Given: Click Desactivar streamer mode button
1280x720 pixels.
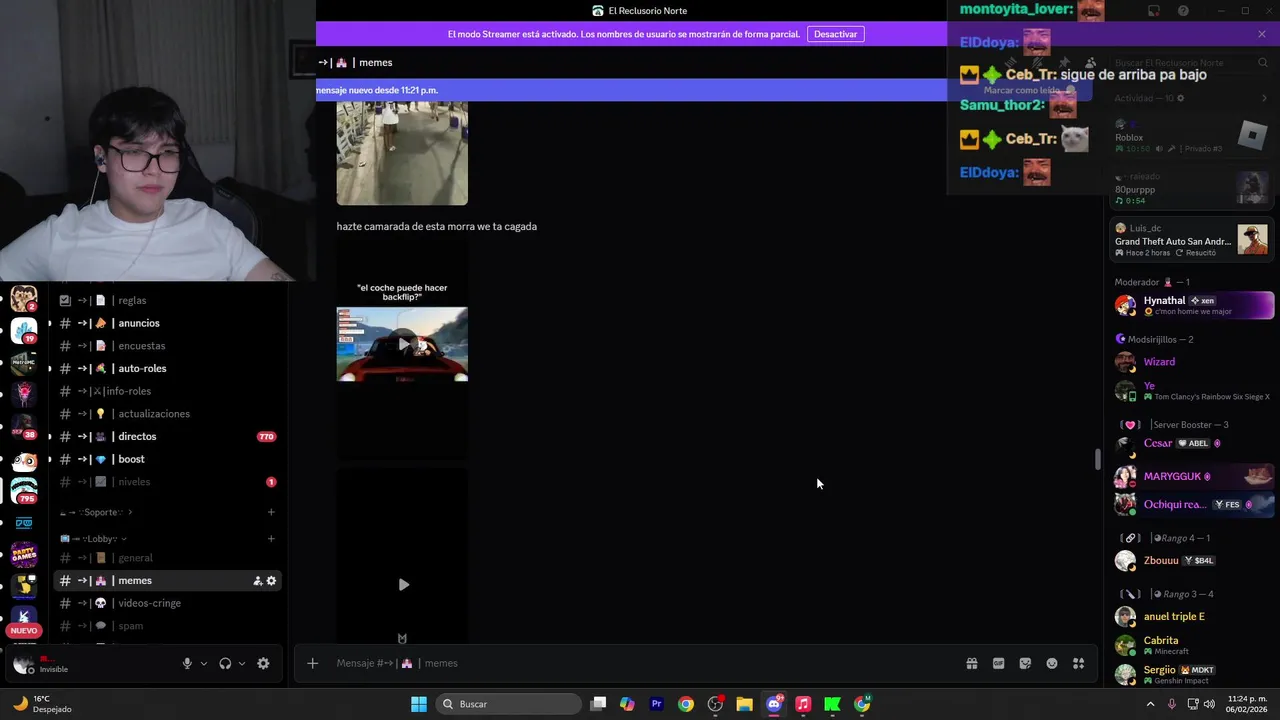Looking at the screenshot, I should point(835,34).
